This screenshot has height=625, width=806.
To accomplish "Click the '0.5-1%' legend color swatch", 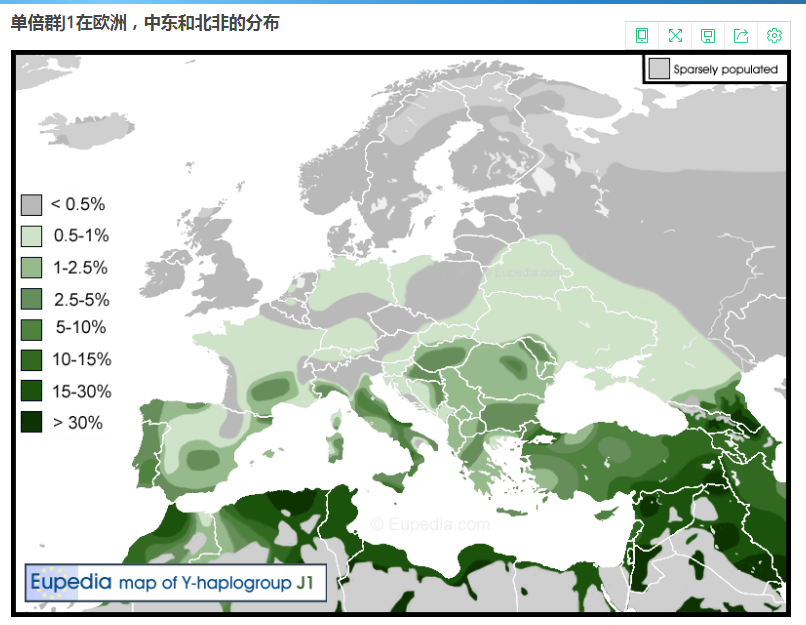I will [31, 236].
